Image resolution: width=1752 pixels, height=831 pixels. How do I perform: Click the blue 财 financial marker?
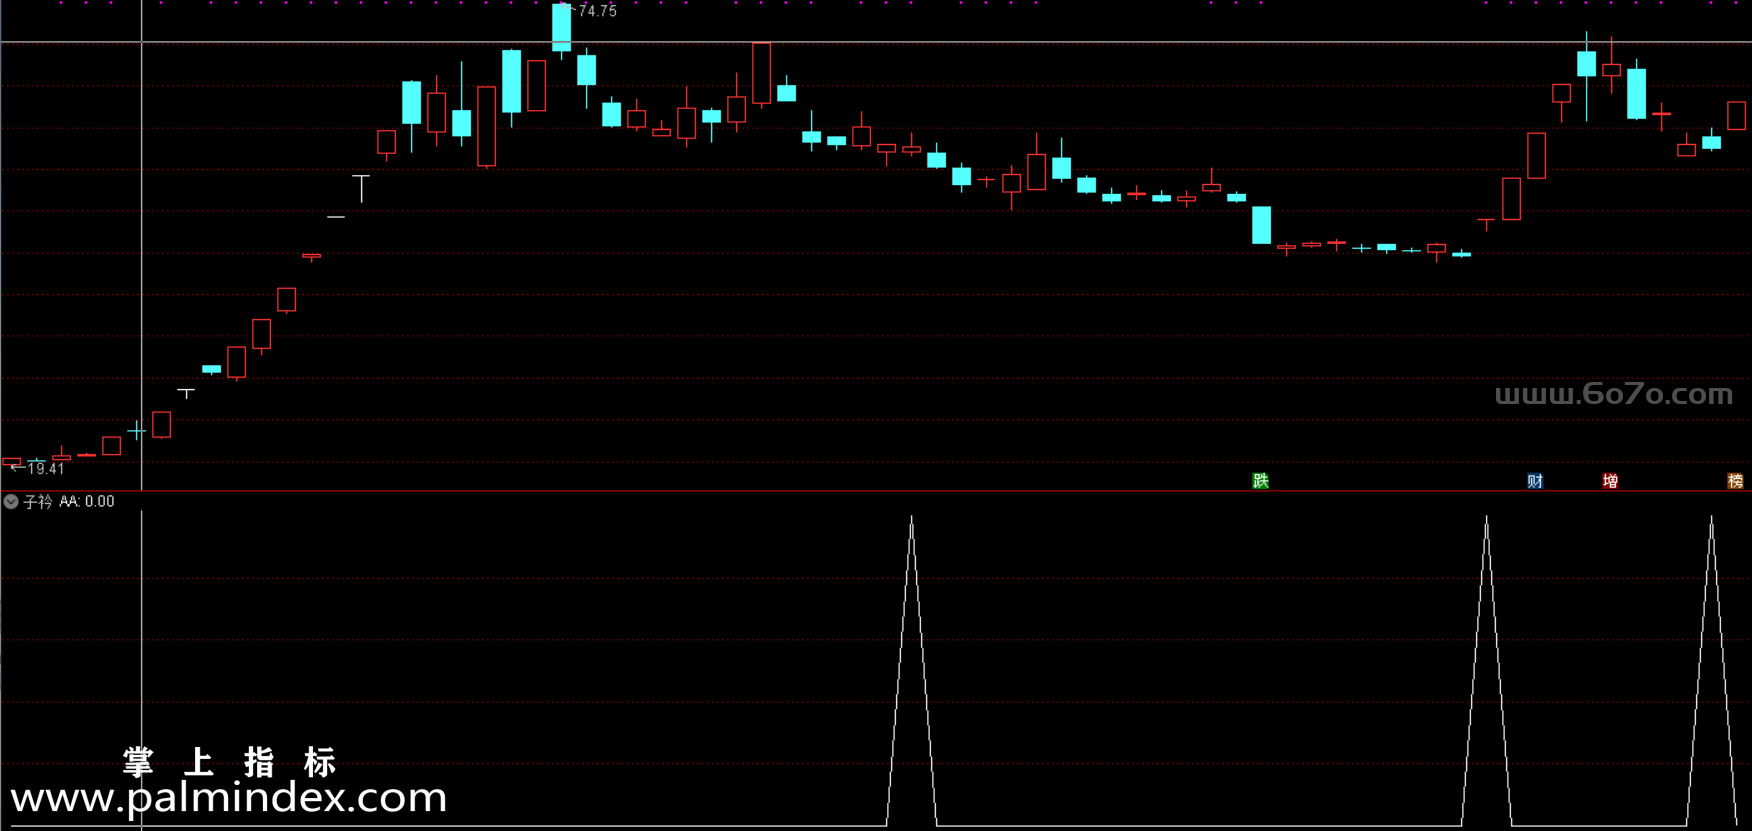(x=1536, y=481)
